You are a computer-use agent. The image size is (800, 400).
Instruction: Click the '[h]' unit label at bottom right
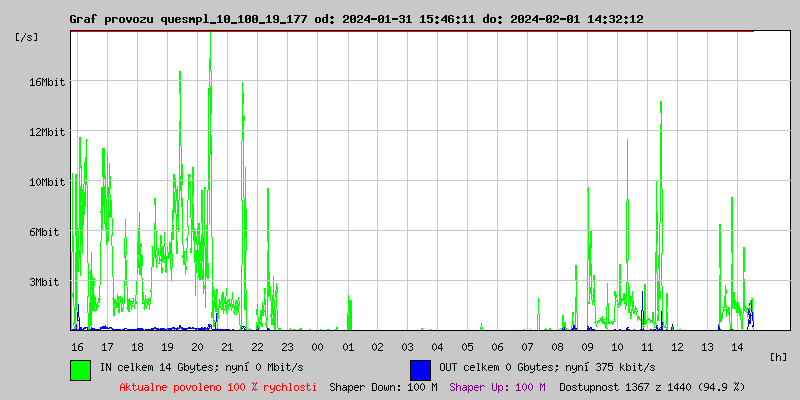pyautogui.click(x=778, y=356)
